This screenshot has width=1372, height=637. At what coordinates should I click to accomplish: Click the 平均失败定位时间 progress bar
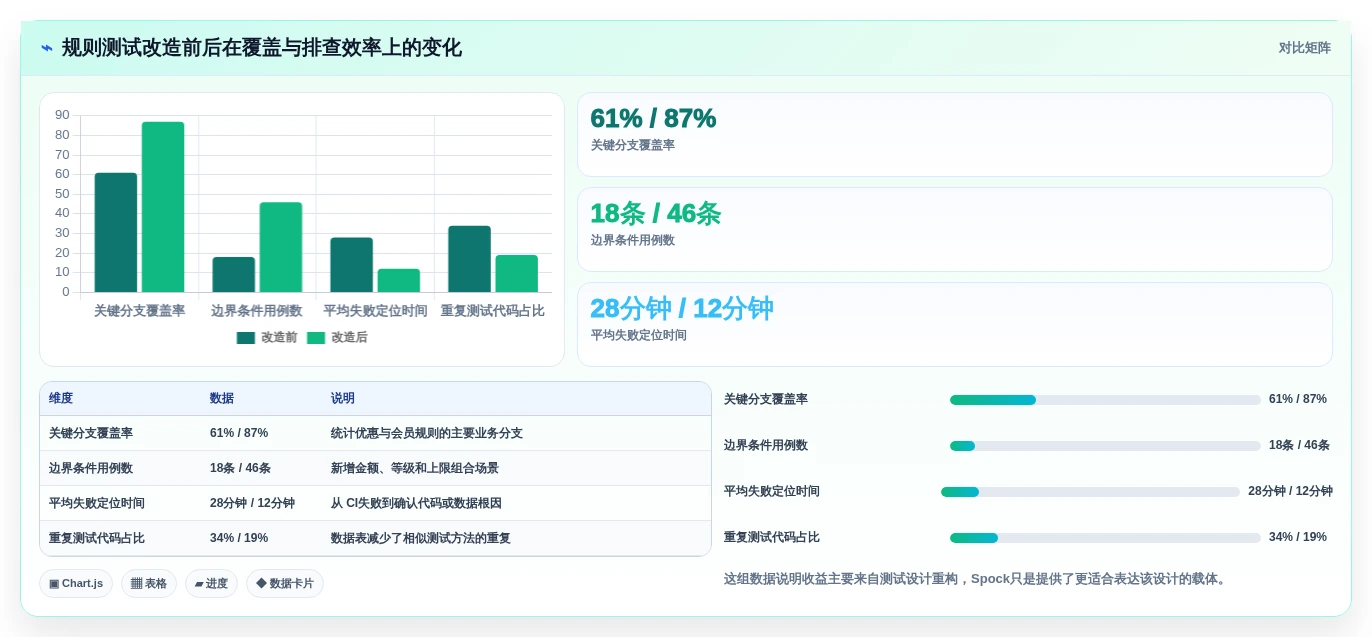point(1090,492)
